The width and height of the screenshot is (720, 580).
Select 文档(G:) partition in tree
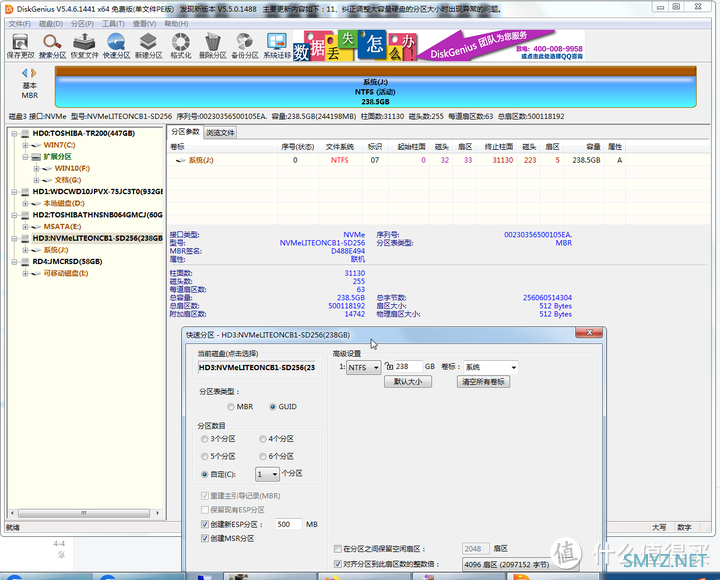click(x=68, y=180)
